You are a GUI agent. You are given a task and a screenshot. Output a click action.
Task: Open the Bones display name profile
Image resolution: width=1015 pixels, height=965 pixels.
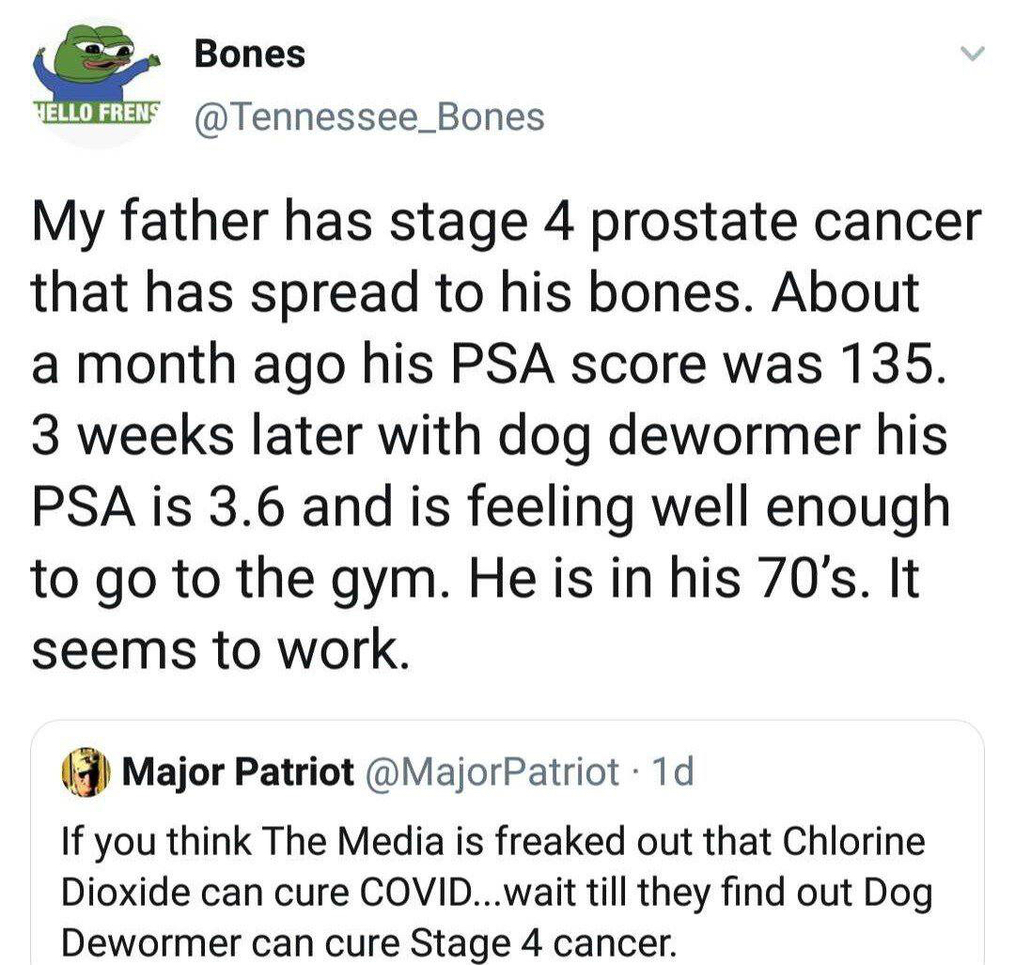pyautogui.click(x=250, y=54)
